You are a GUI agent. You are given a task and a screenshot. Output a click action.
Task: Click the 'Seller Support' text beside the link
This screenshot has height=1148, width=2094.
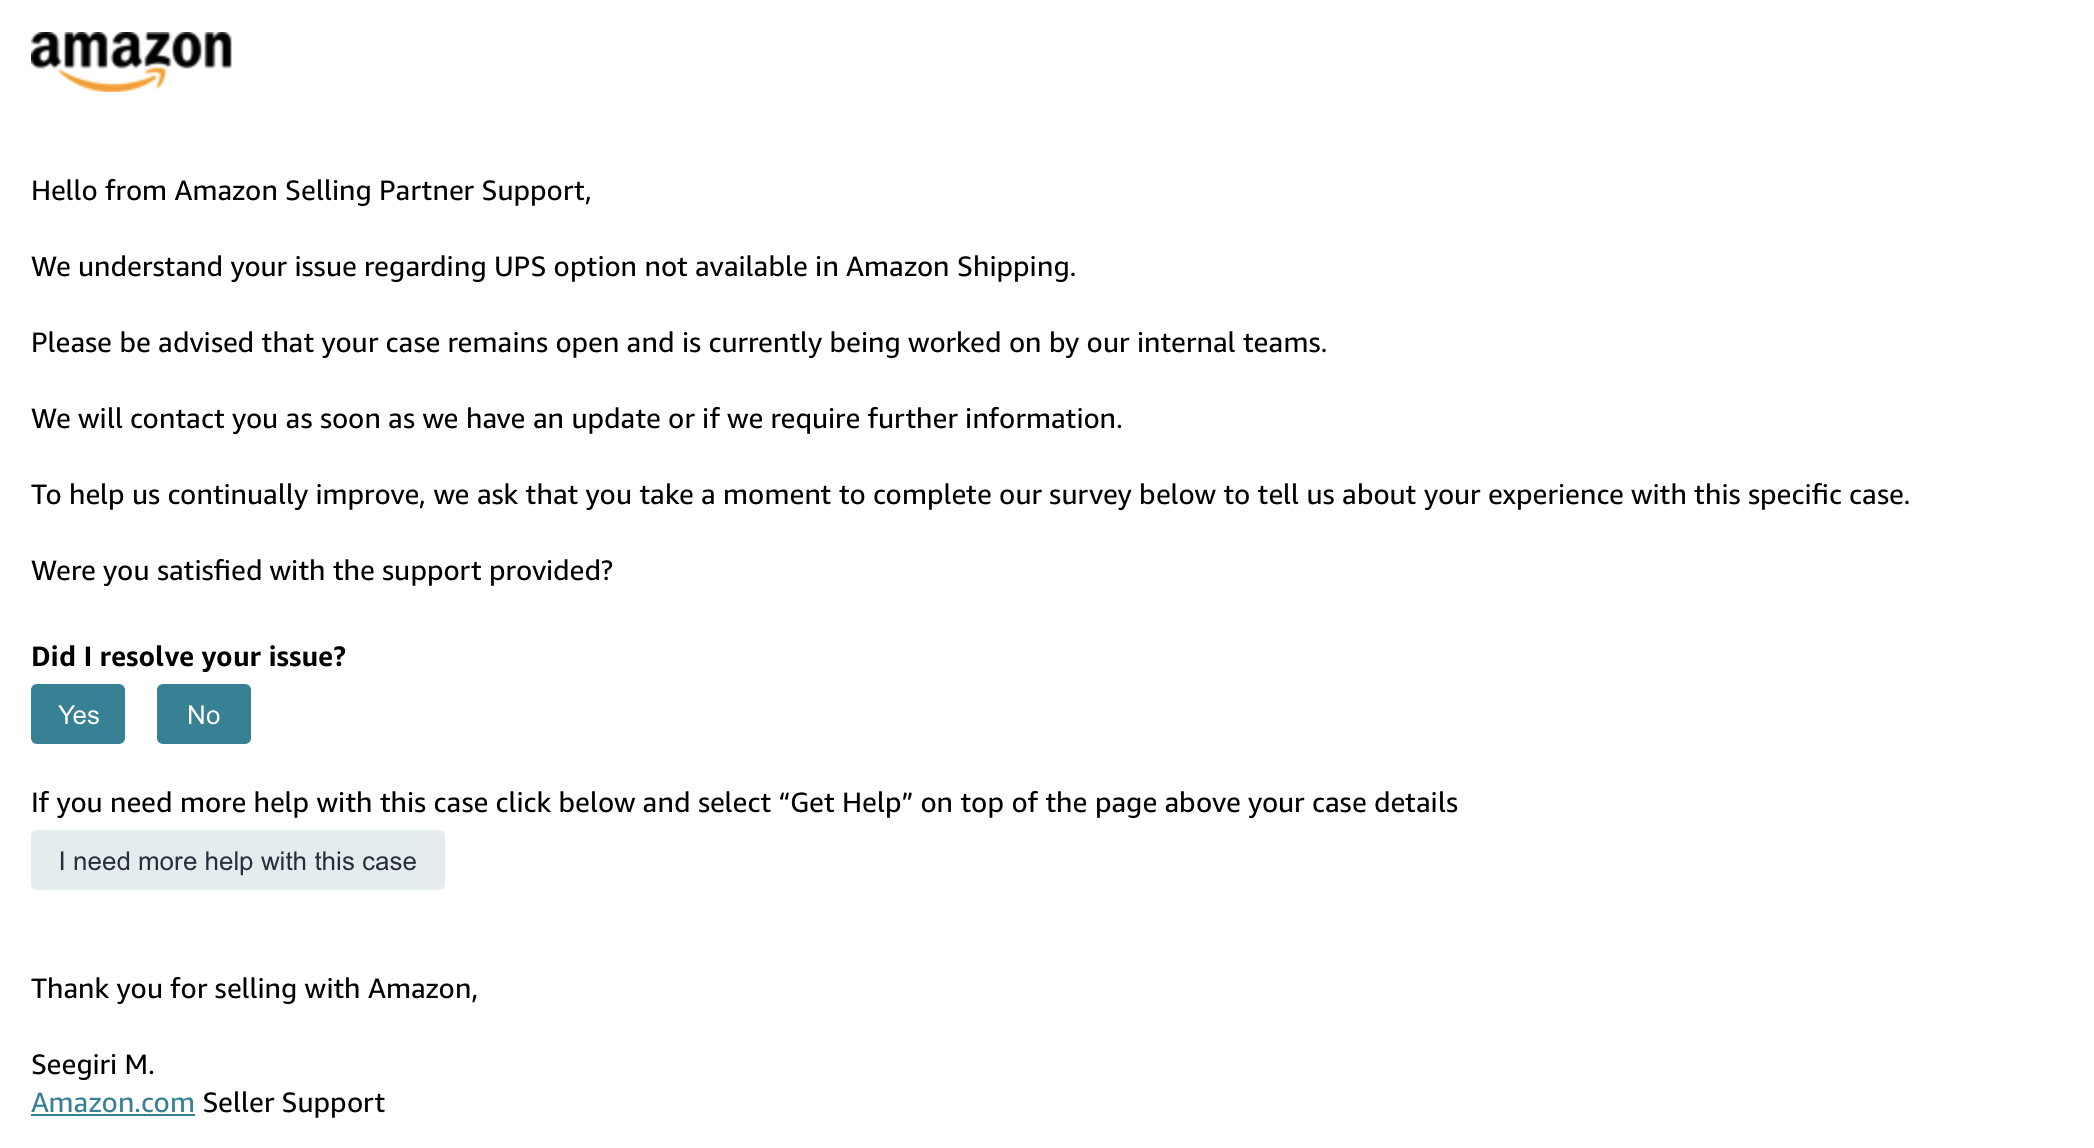tap(294, 1102)
